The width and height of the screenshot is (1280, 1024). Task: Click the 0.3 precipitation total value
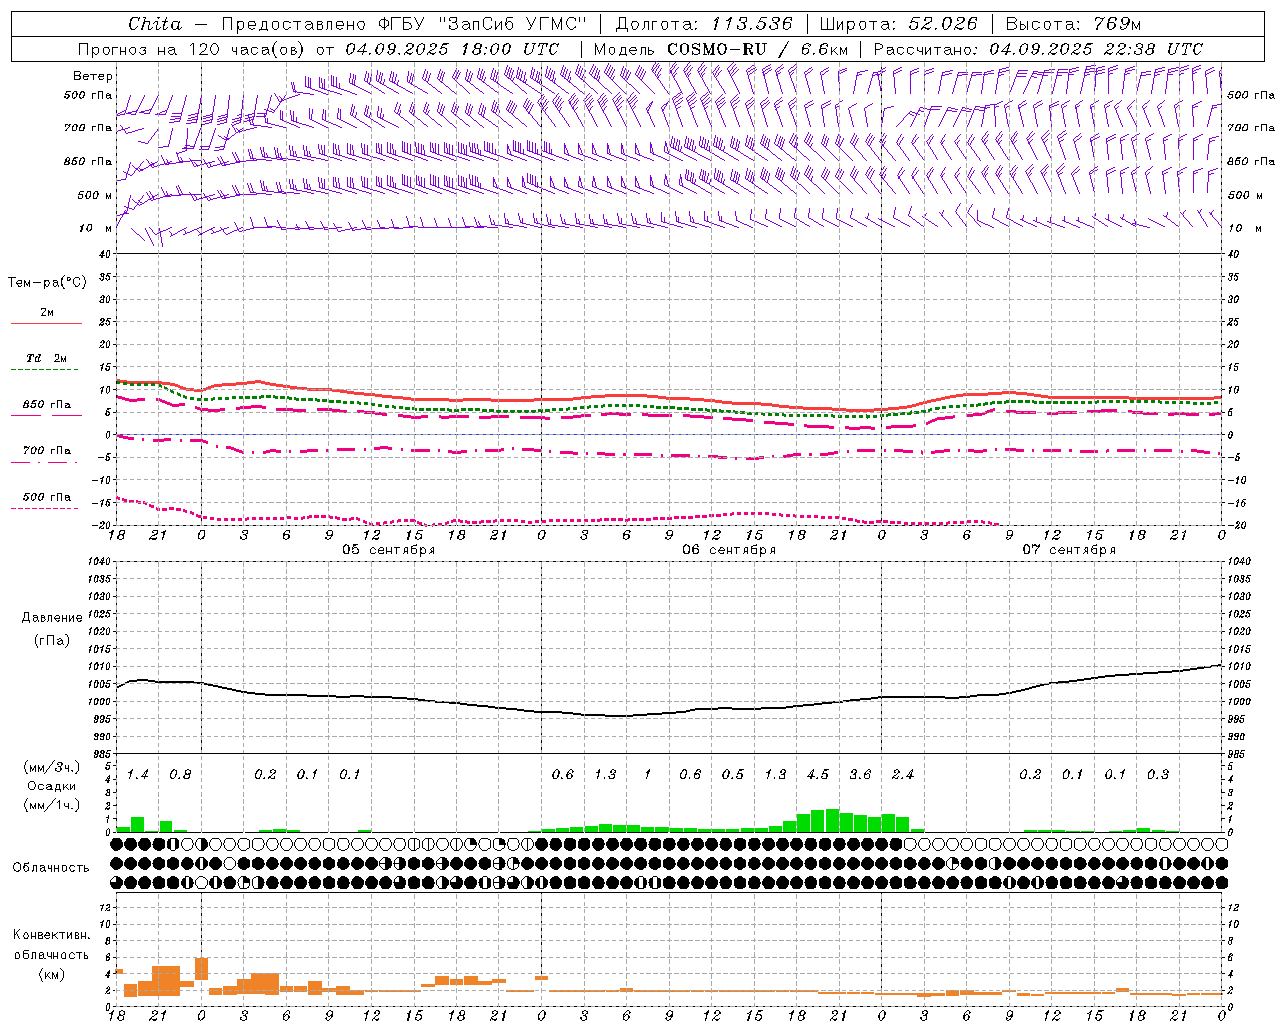click(1158, 775)
